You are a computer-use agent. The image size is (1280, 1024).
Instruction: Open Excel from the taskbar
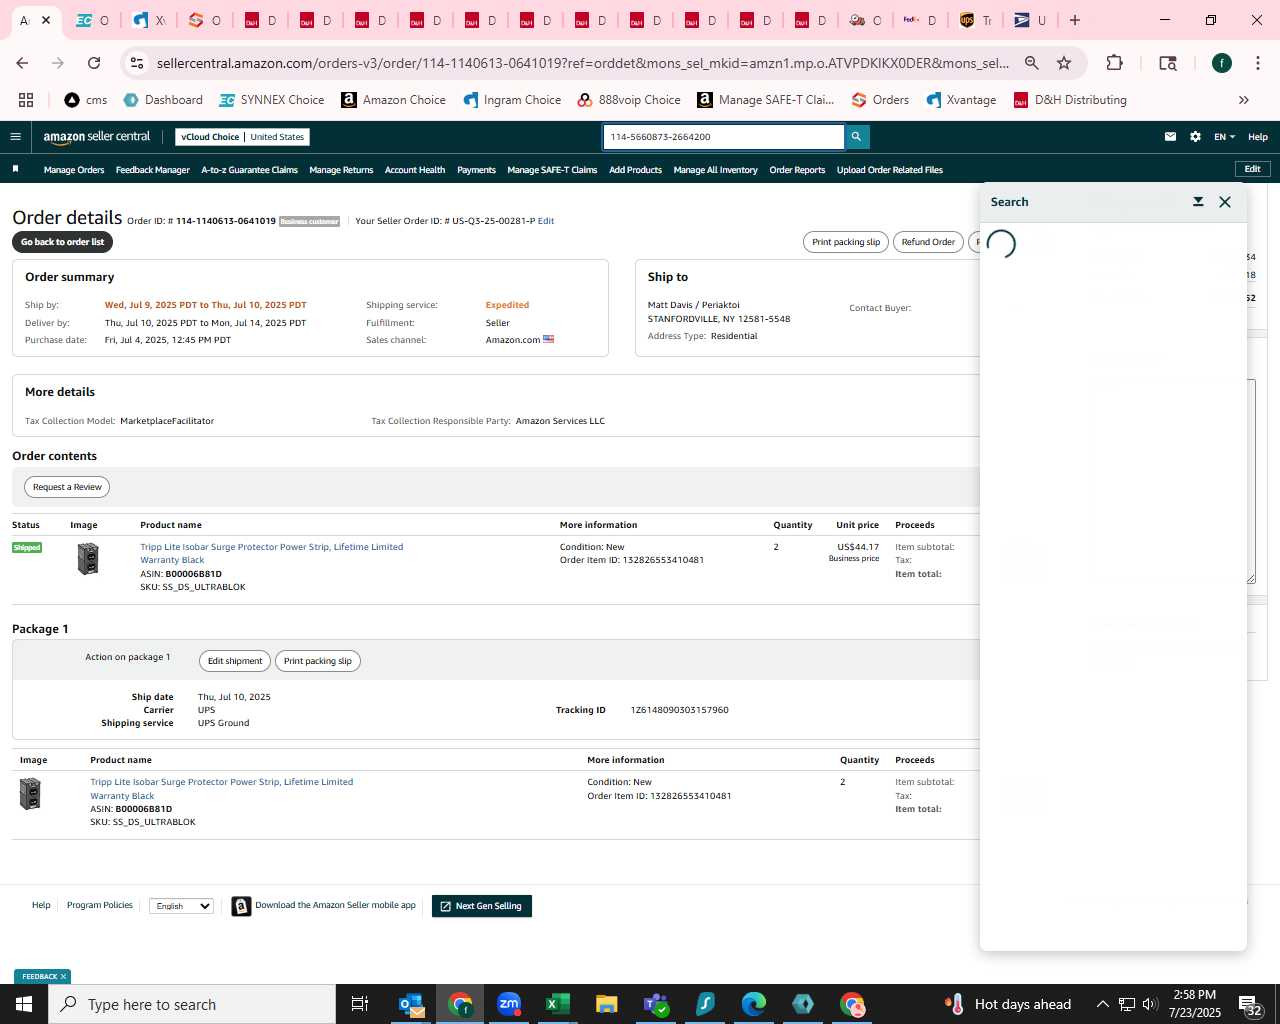tap(557, 1004)
